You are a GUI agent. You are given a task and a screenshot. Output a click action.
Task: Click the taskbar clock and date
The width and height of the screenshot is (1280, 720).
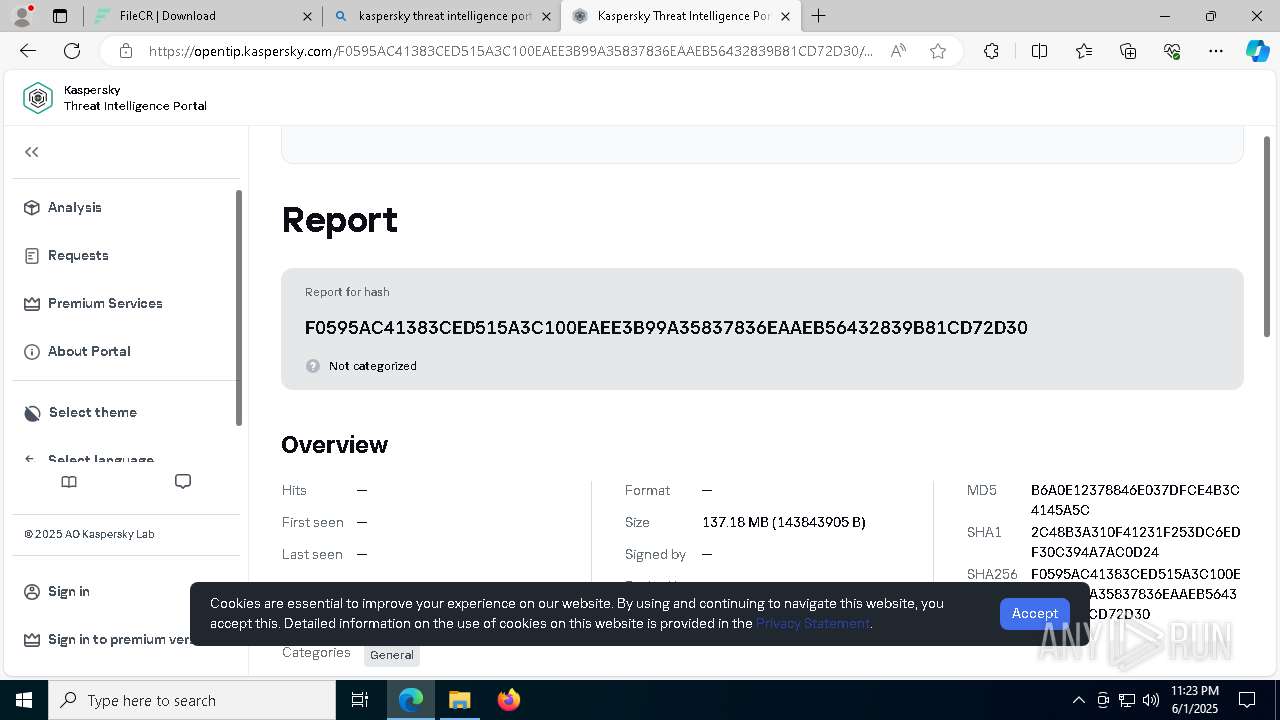click(1195, 700)
